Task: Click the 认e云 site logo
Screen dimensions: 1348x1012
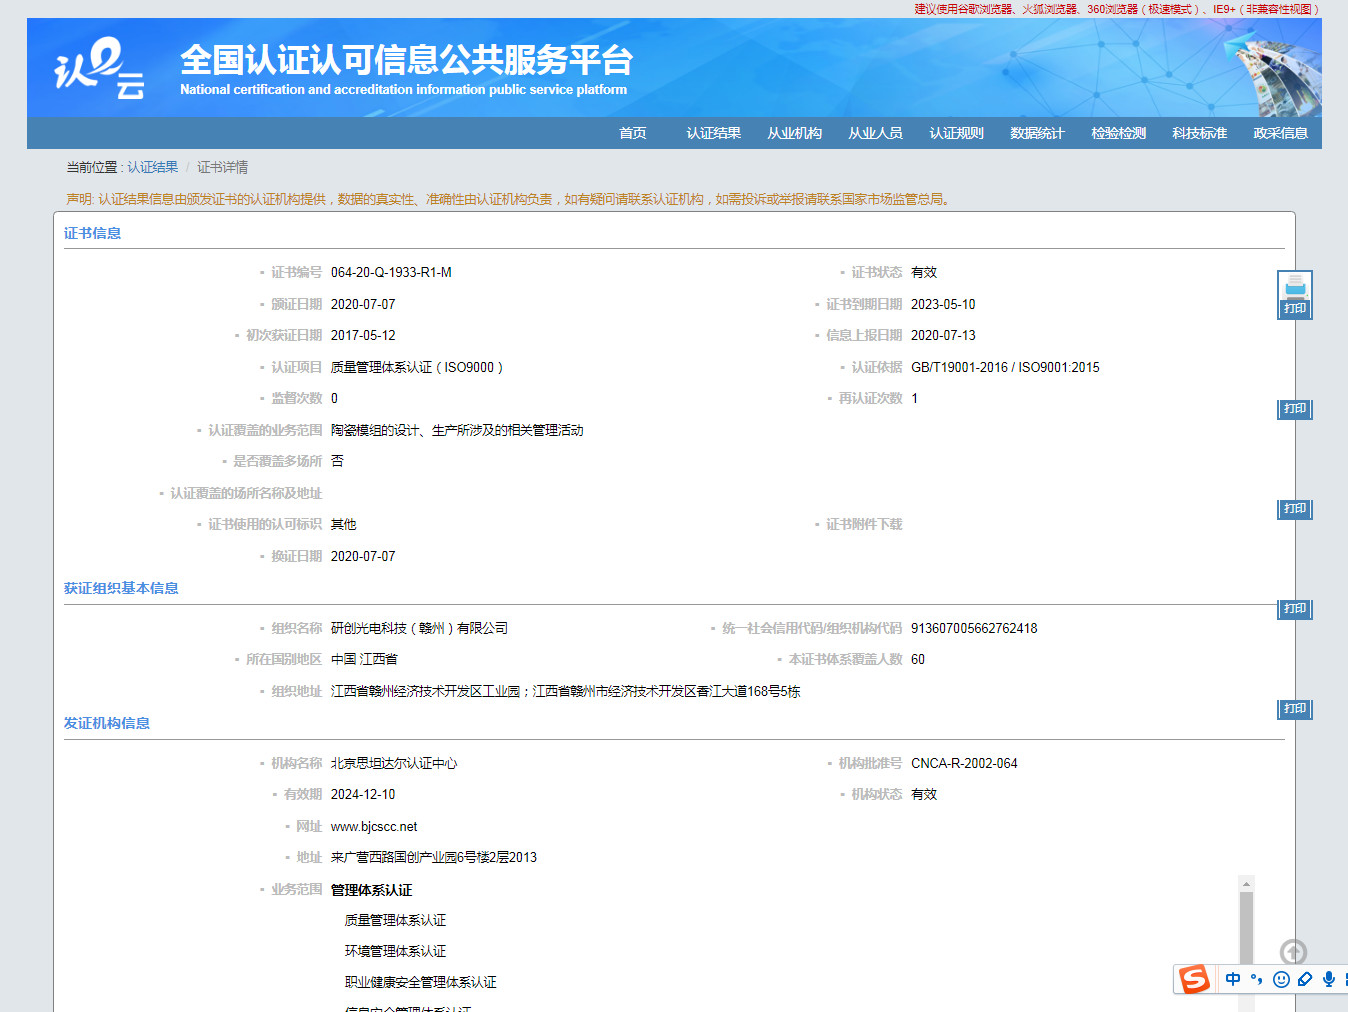Action: pos(99,69)
